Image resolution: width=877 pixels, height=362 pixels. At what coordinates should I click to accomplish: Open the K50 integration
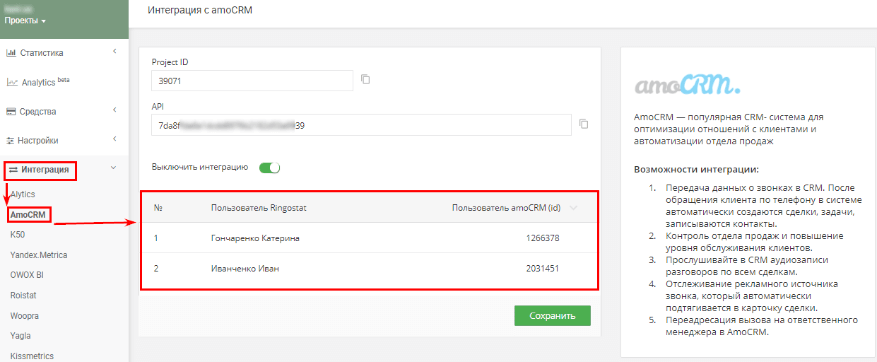[17, 234]
